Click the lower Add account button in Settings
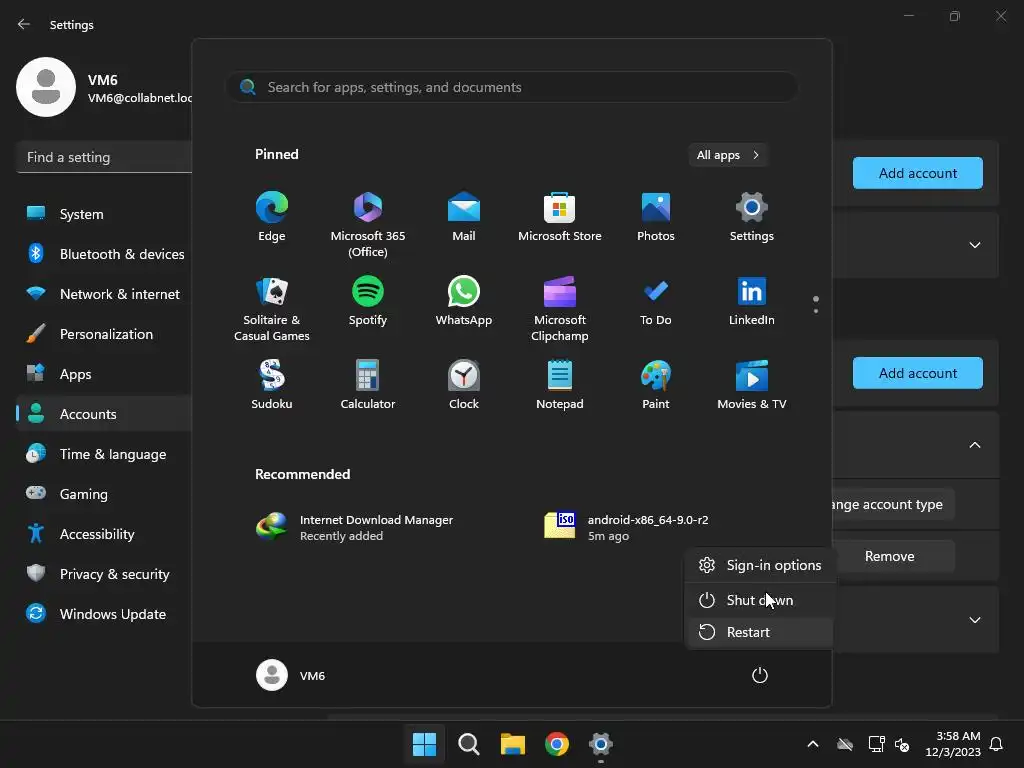 (918, 373)
